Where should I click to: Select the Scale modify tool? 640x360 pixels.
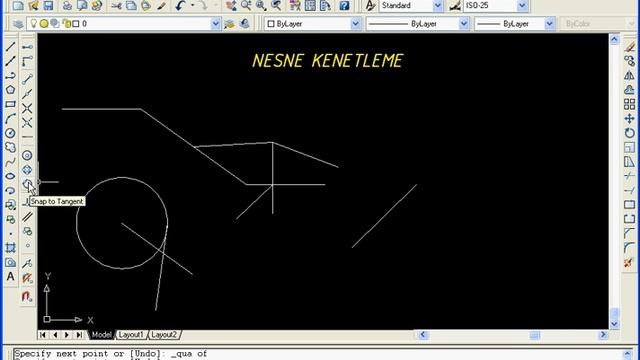(629, 147)
